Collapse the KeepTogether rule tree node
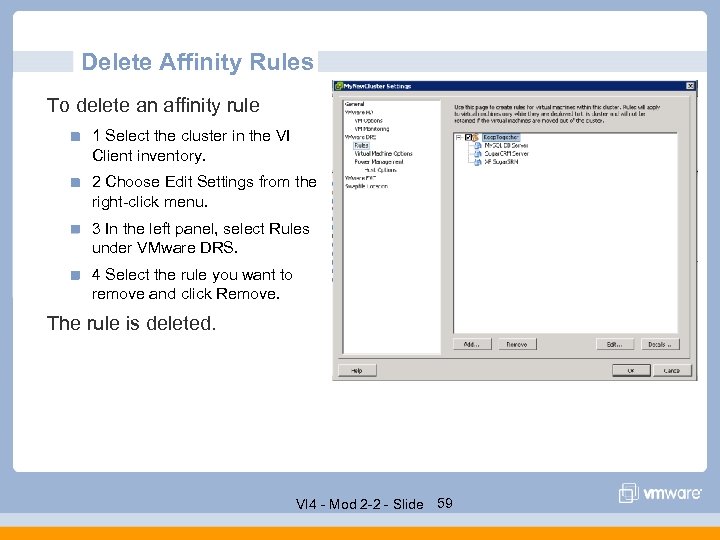720x540 pixels. [458, 137]
